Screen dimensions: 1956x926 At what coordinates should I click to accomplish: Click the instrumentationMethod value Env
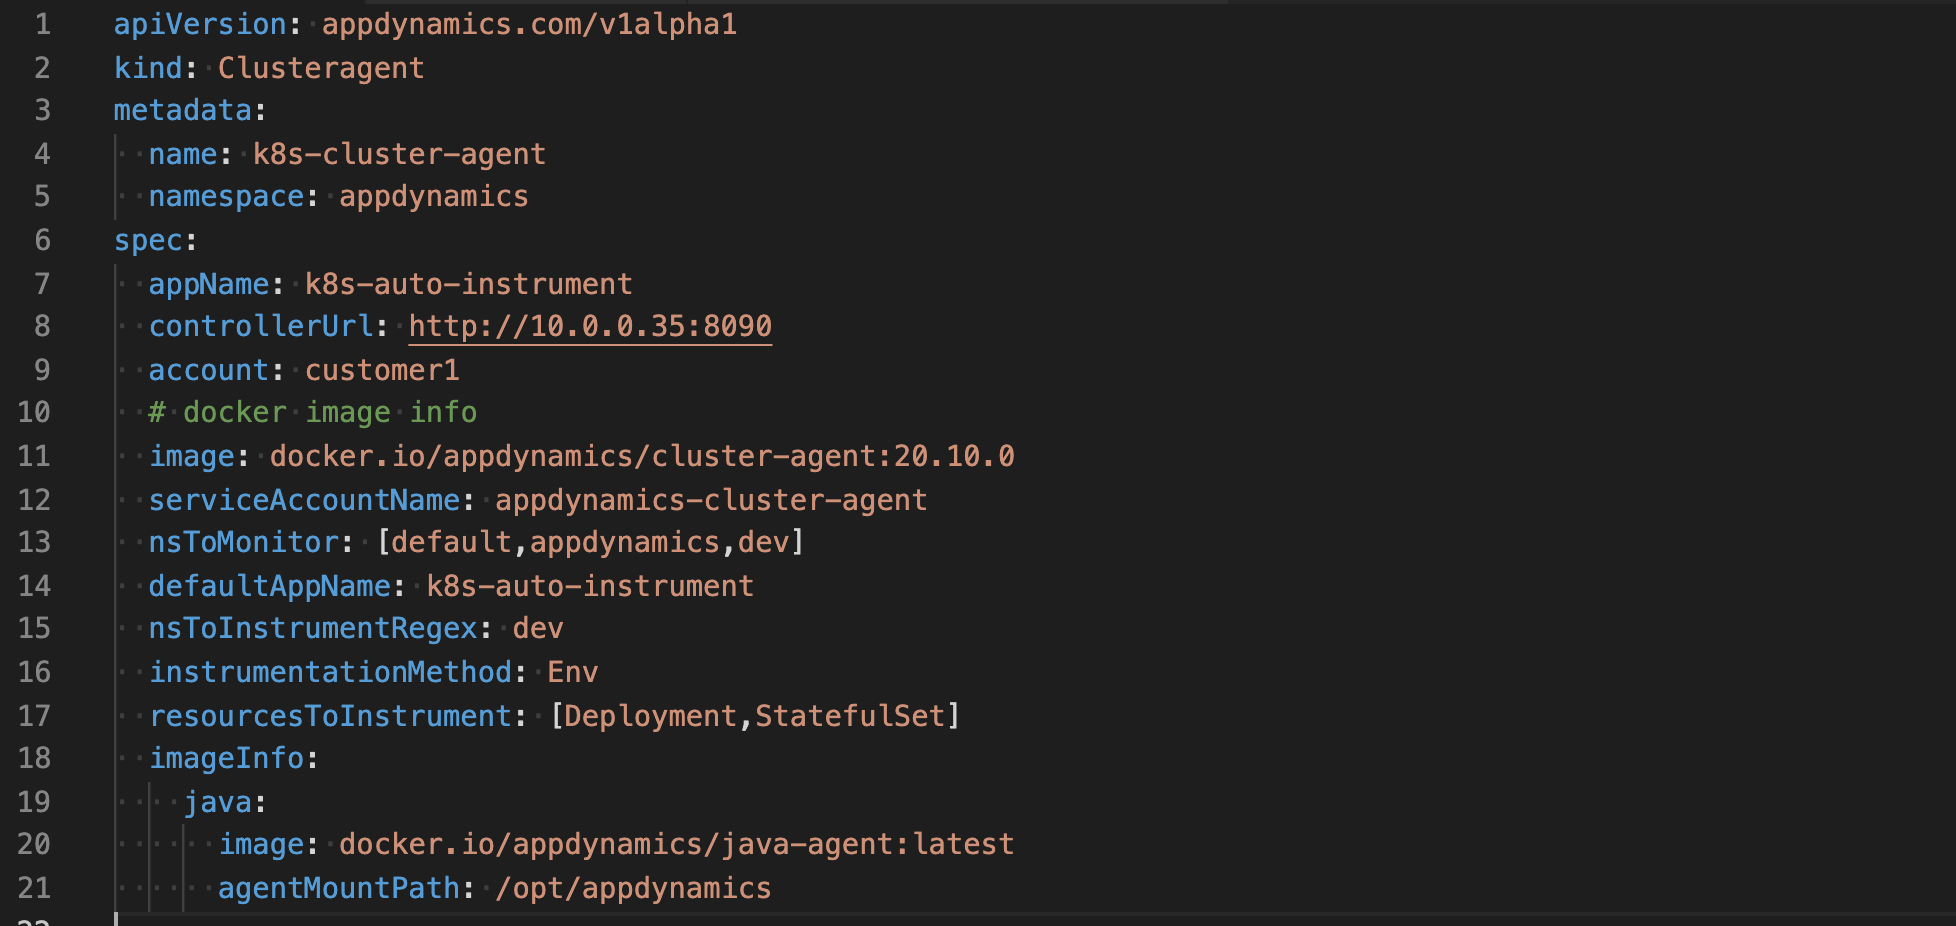click(x=572, y=672)
